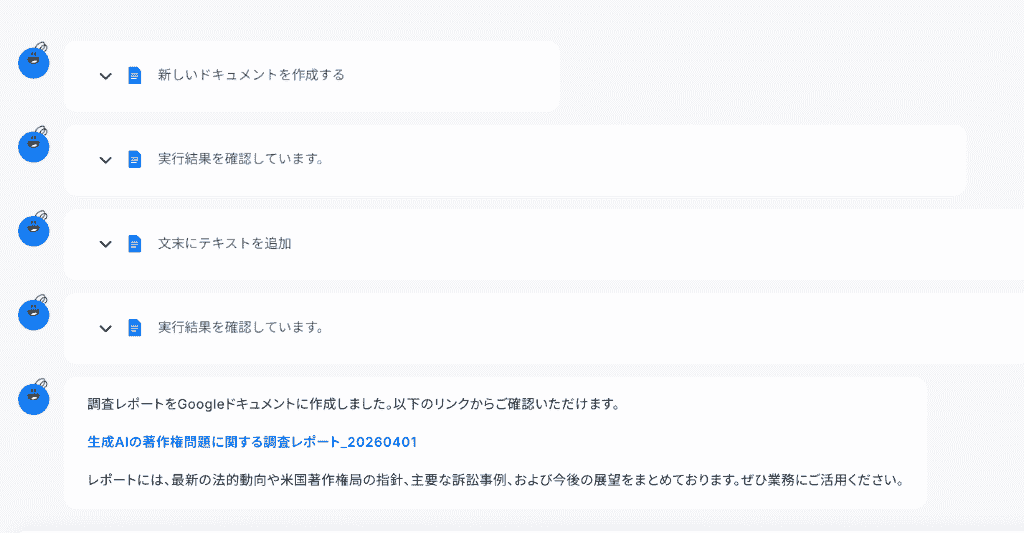Expand the first 実行結果を確認しています chevron
Screen dimensions: 1024x533
pos(105,160)
